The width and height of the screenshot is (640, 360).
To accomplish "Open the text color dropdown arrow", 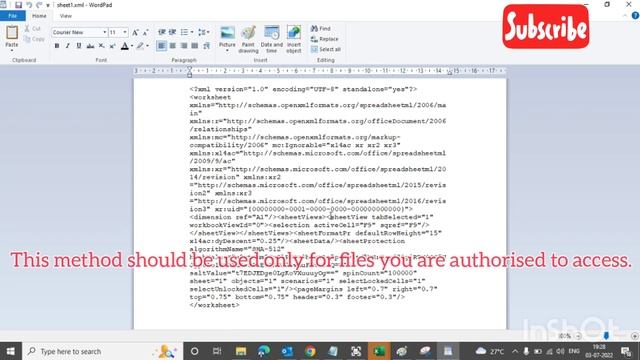I will click(132, 46).
